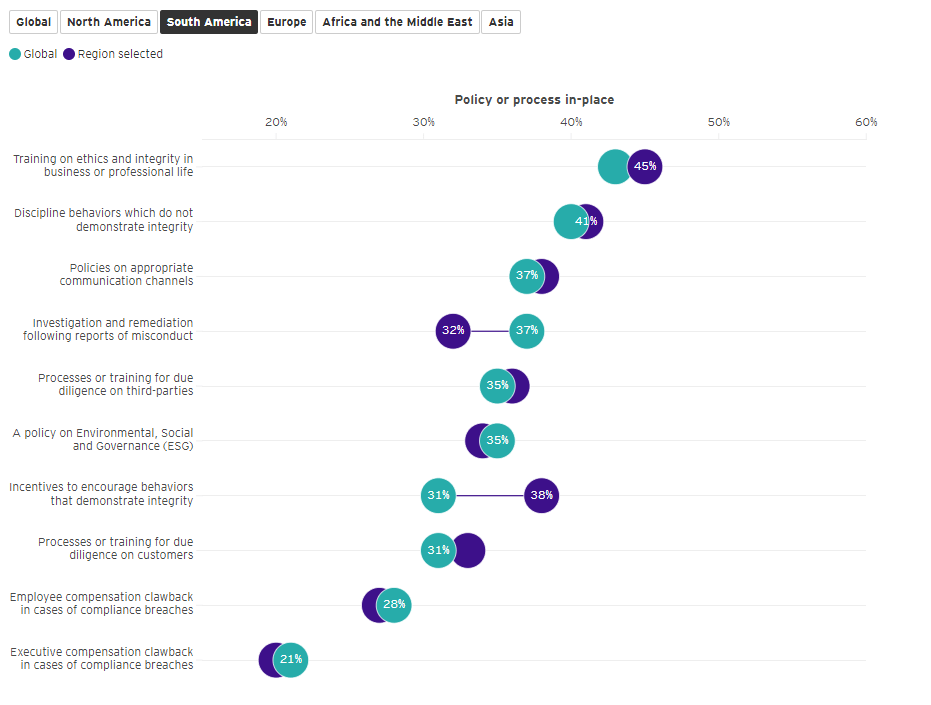Viewport: 931px width, 705px height.
Task: Click the selected South America tab
Action: pyautogui.click(x=209, y=22)
